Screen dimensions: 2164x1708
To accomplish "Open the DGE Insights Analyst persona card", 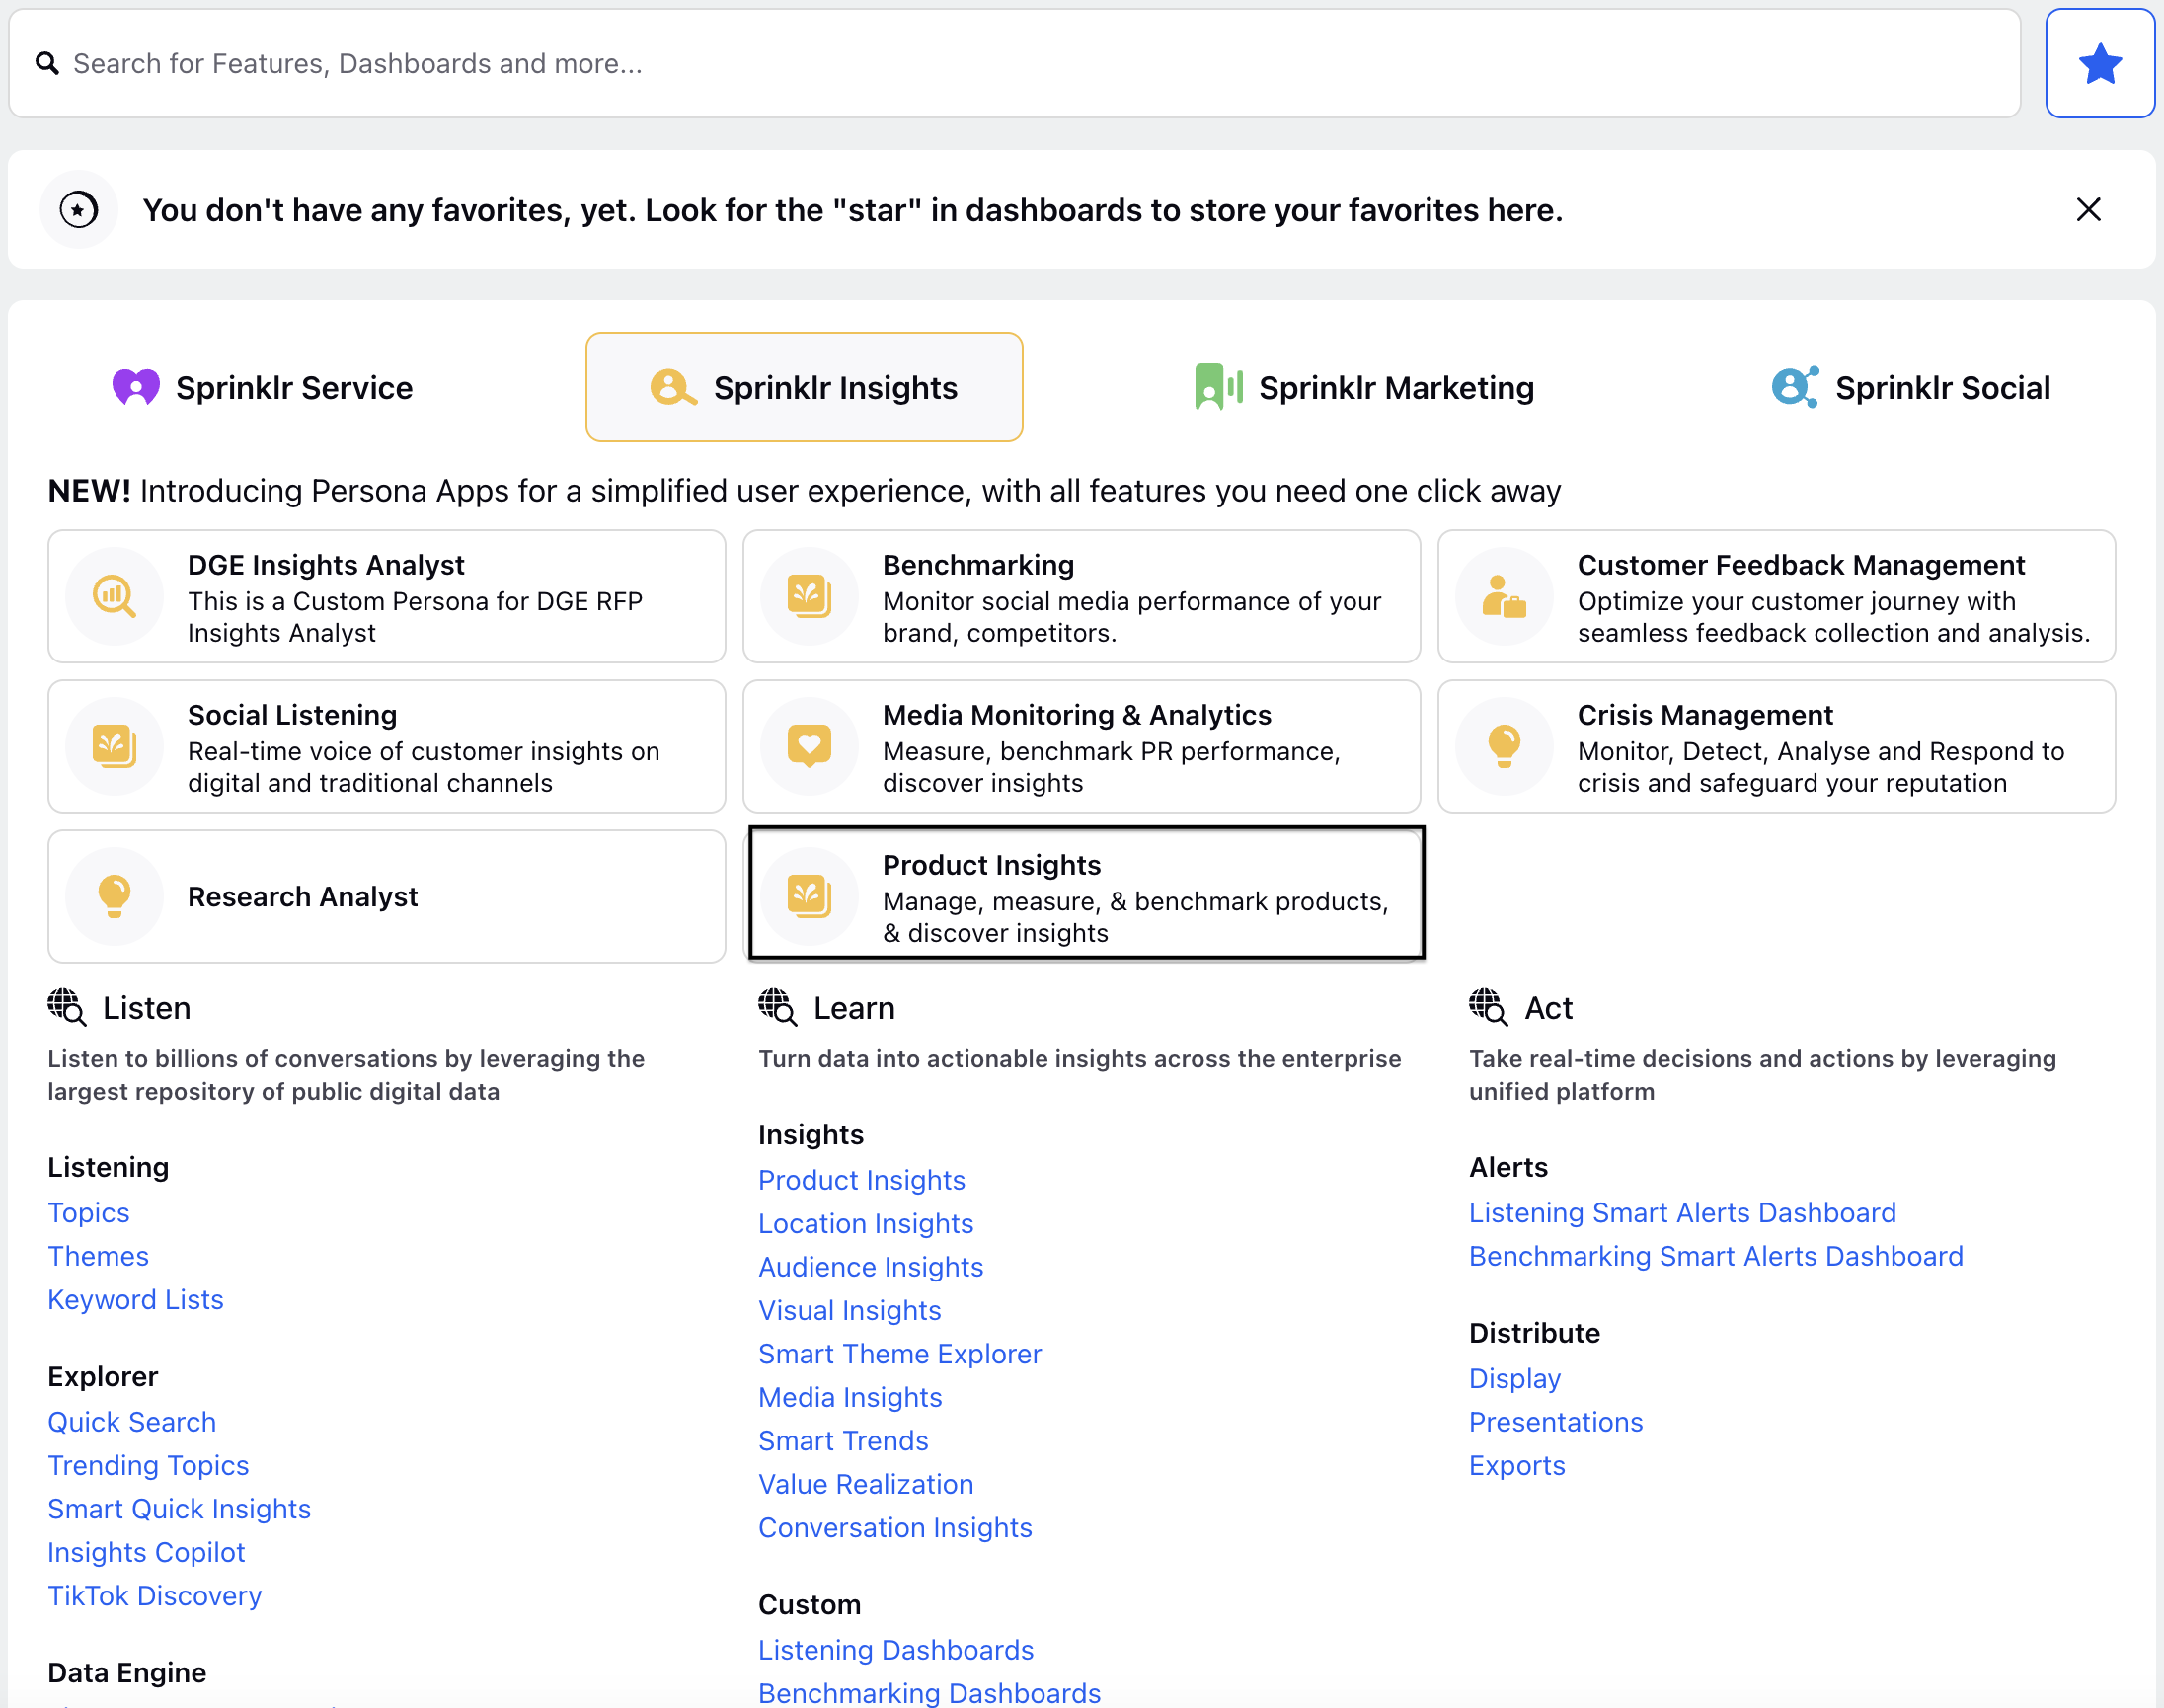I will 387,596.
